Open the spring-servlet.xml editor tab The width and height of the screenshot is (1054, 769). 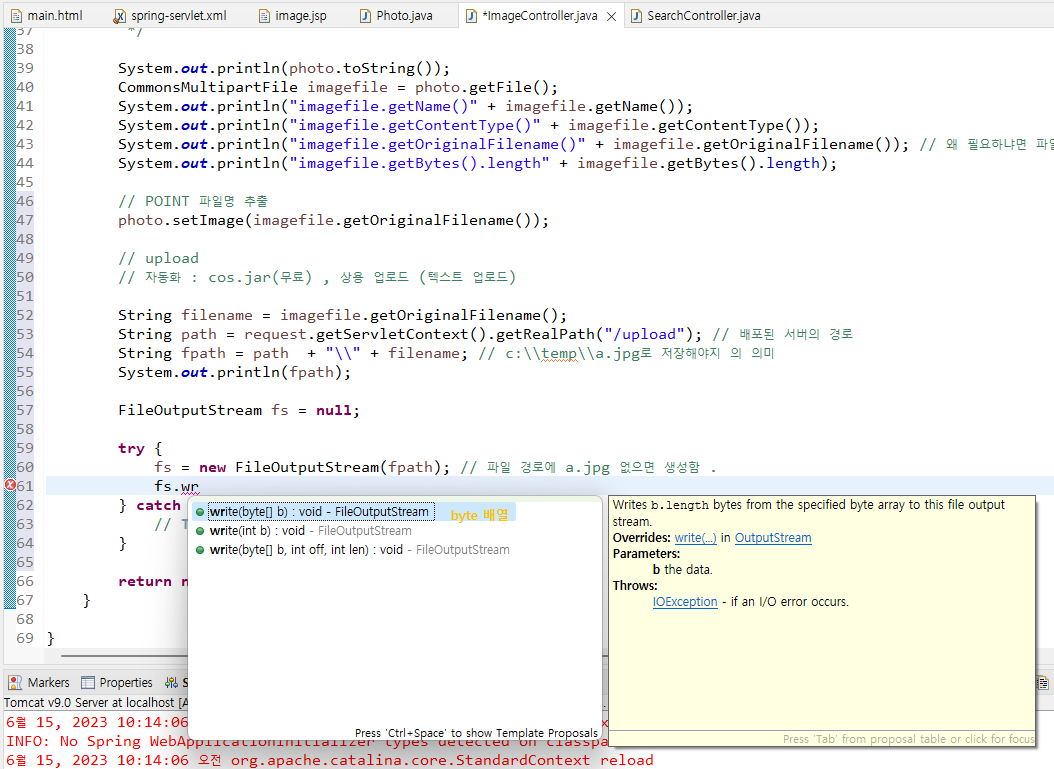[170, 15]
